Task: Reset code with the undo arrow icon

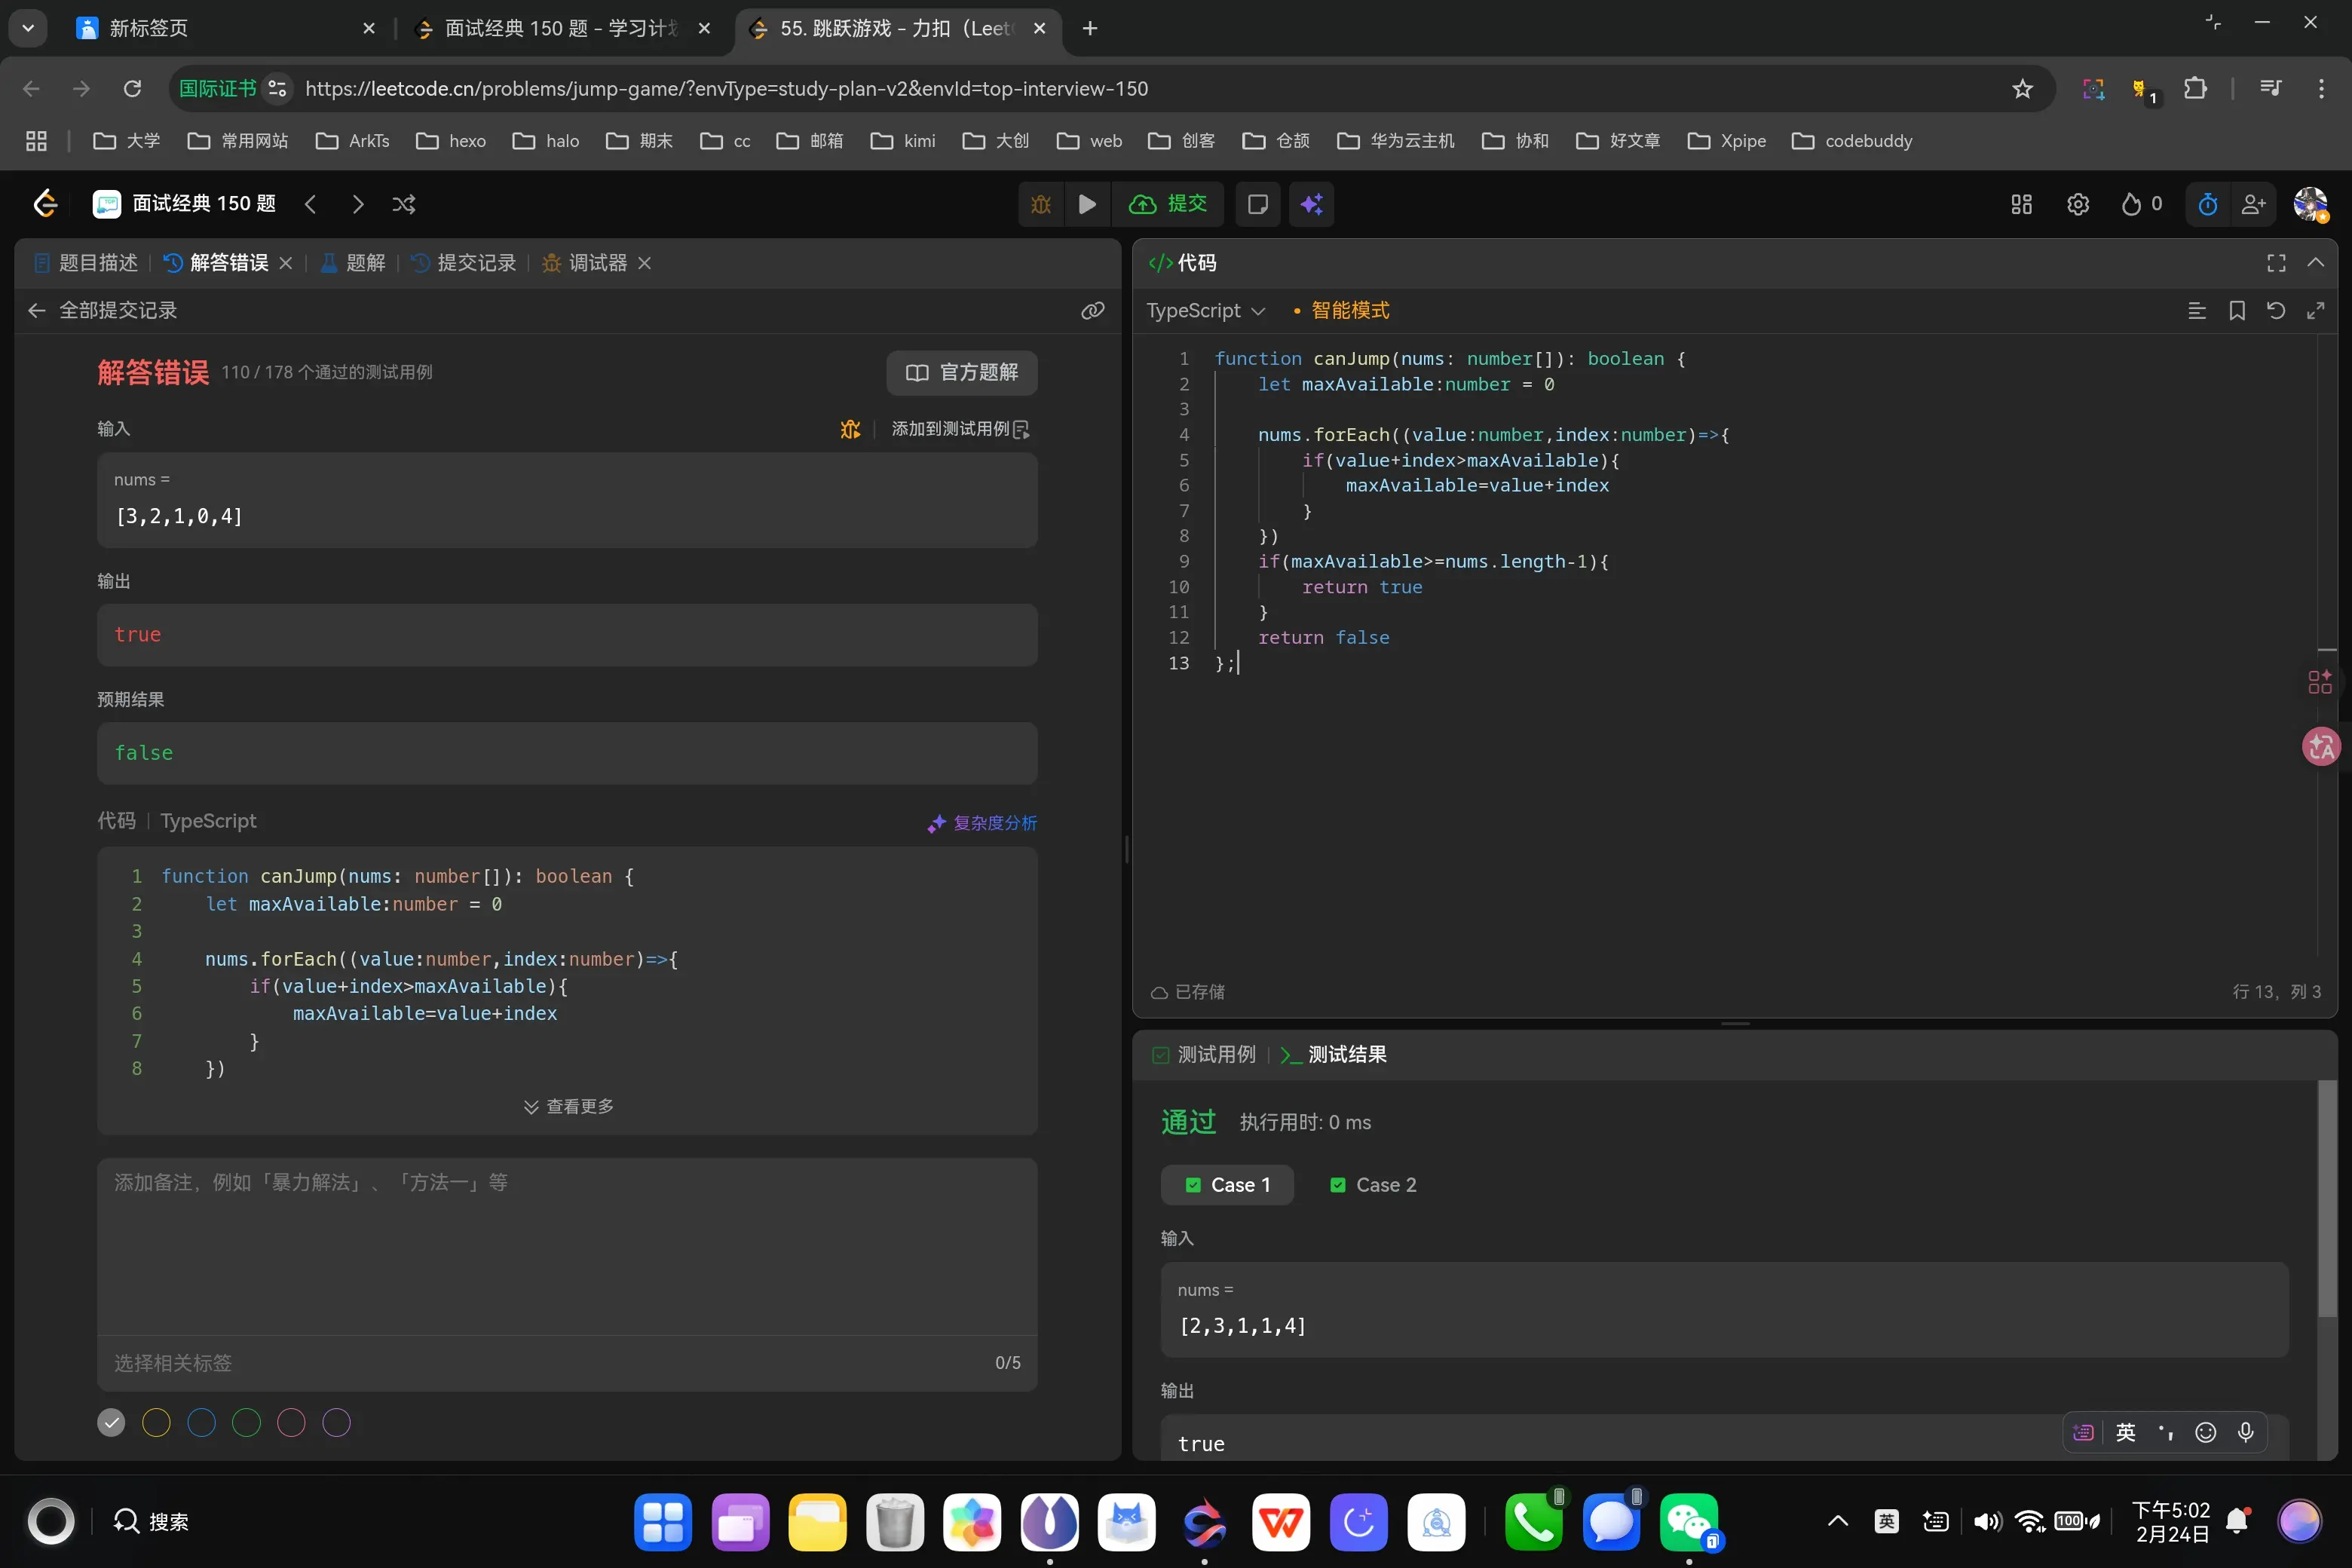Action: (x=2275, y=311)
